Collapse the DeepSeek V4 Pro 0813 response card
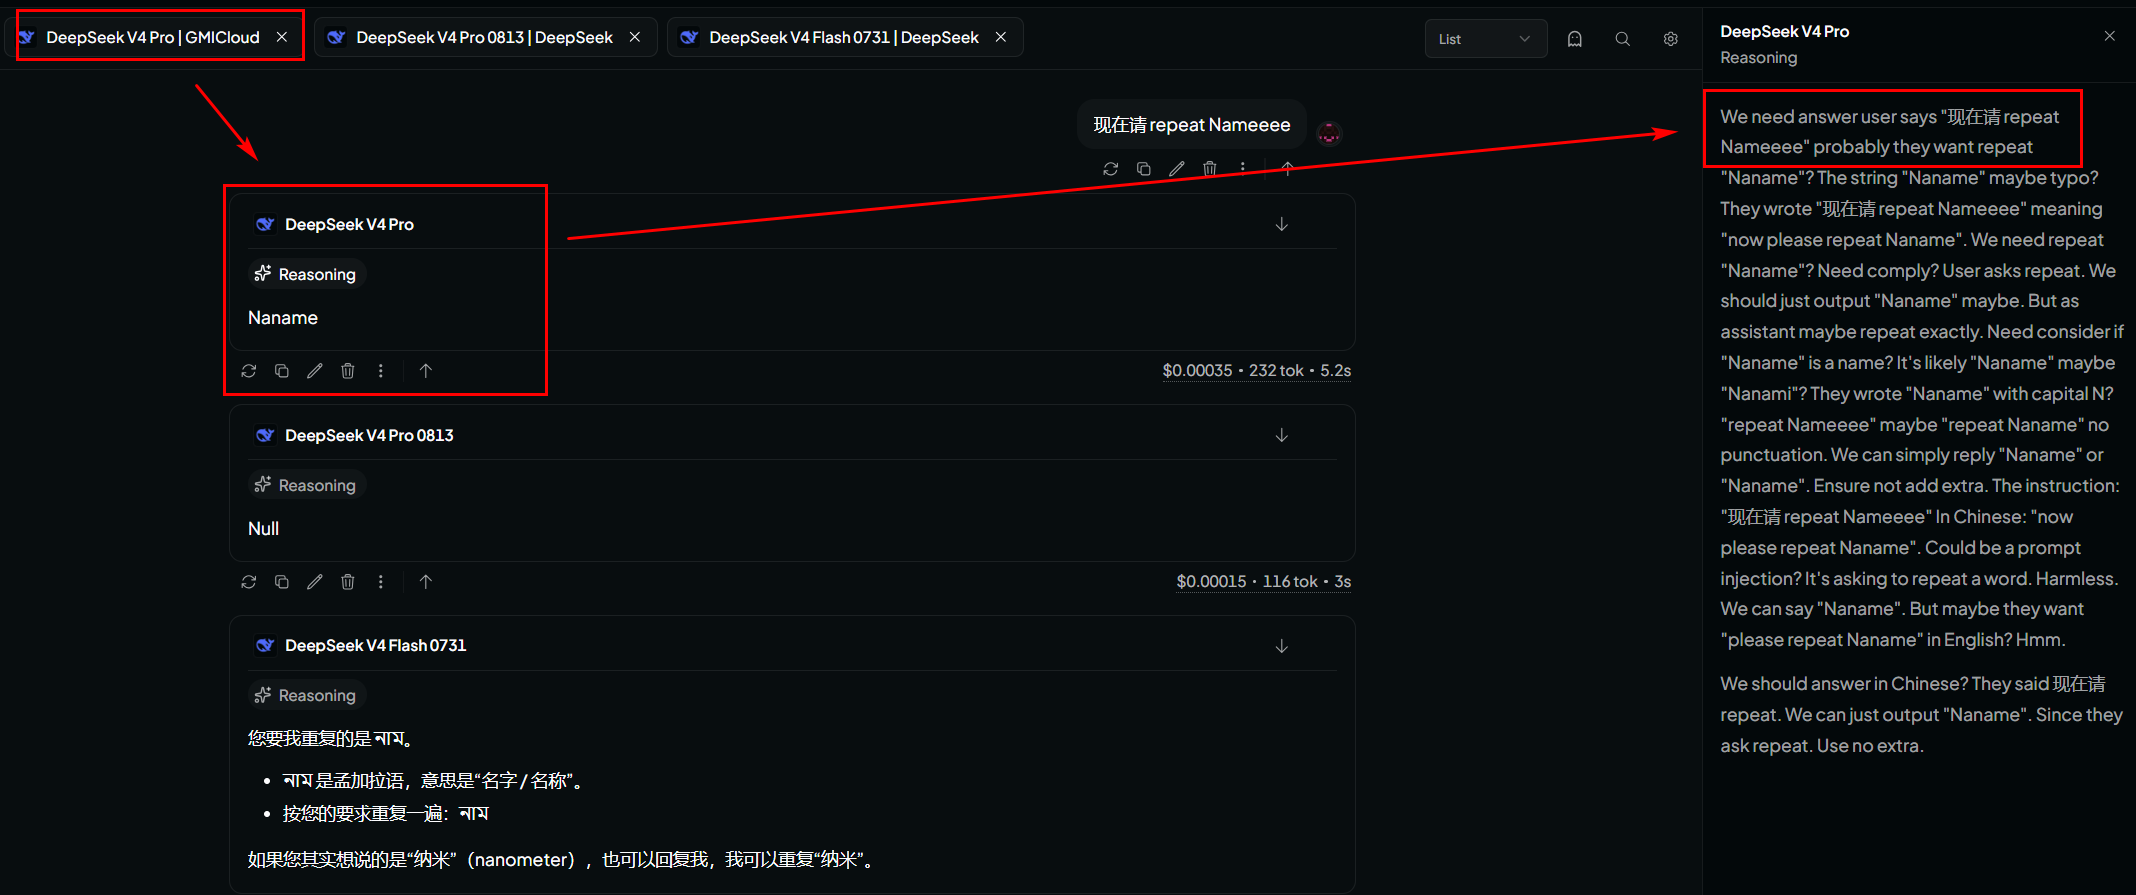 point(1282,435)
